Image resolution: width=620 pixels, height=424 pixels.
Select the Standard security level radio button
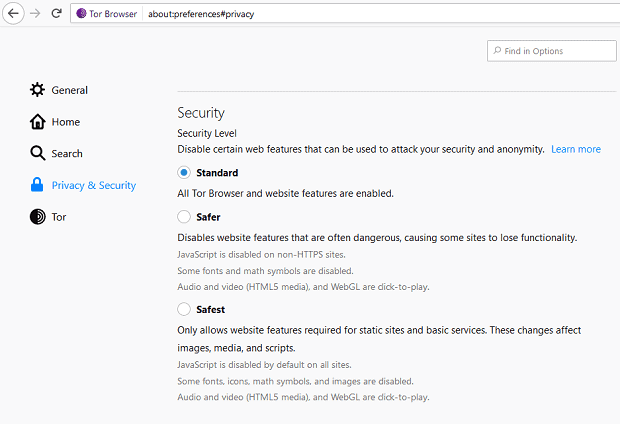[x=183, y=172]
